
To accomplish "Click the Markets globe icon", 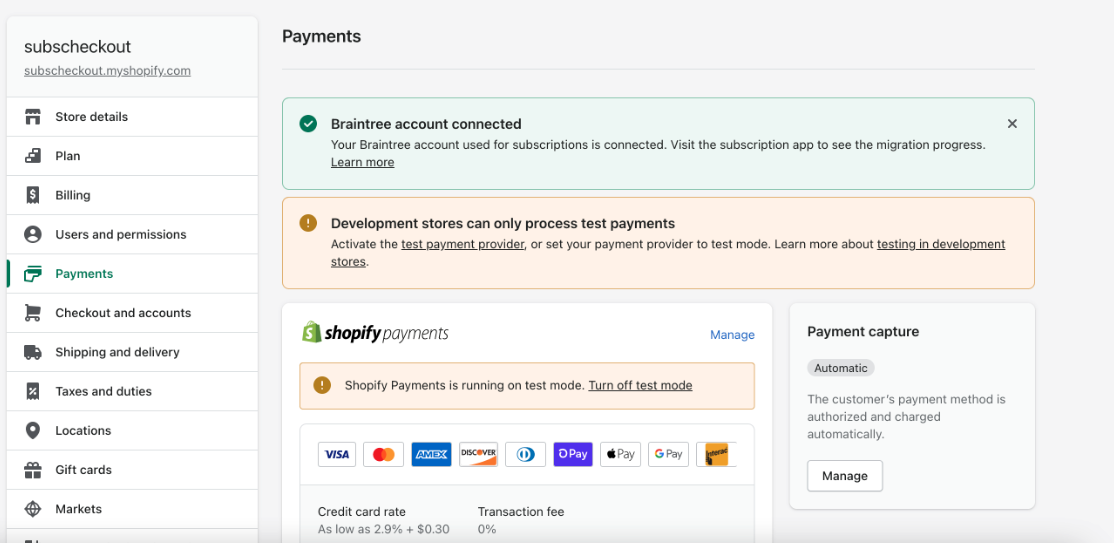I will [x=33, y=509].
